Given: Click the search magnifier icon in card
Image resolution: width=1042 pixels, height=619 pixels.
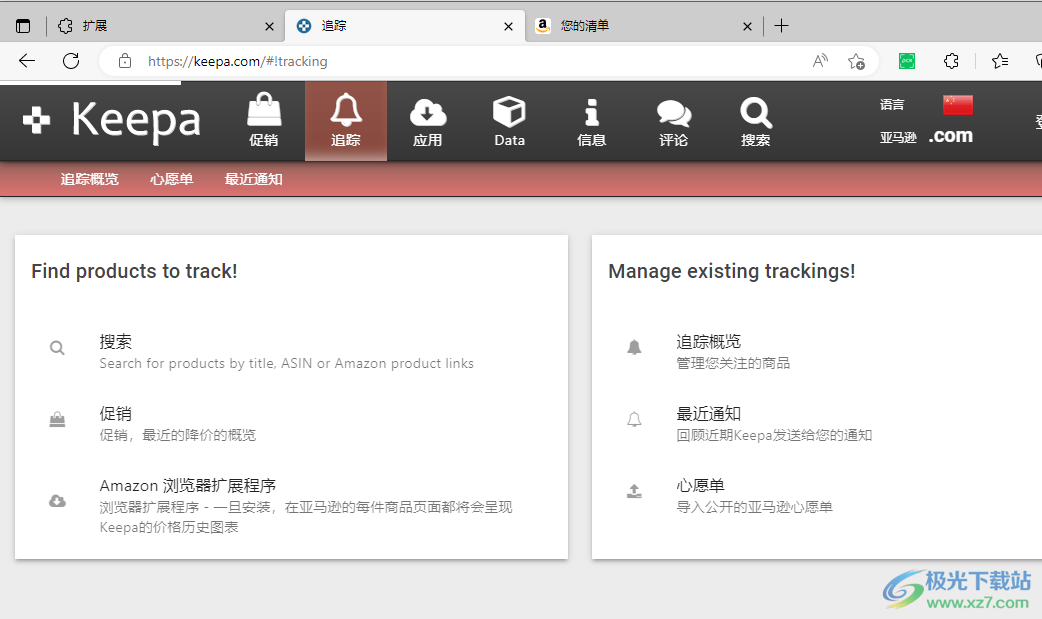Looking at the screenshot, I should coord(57,348).
